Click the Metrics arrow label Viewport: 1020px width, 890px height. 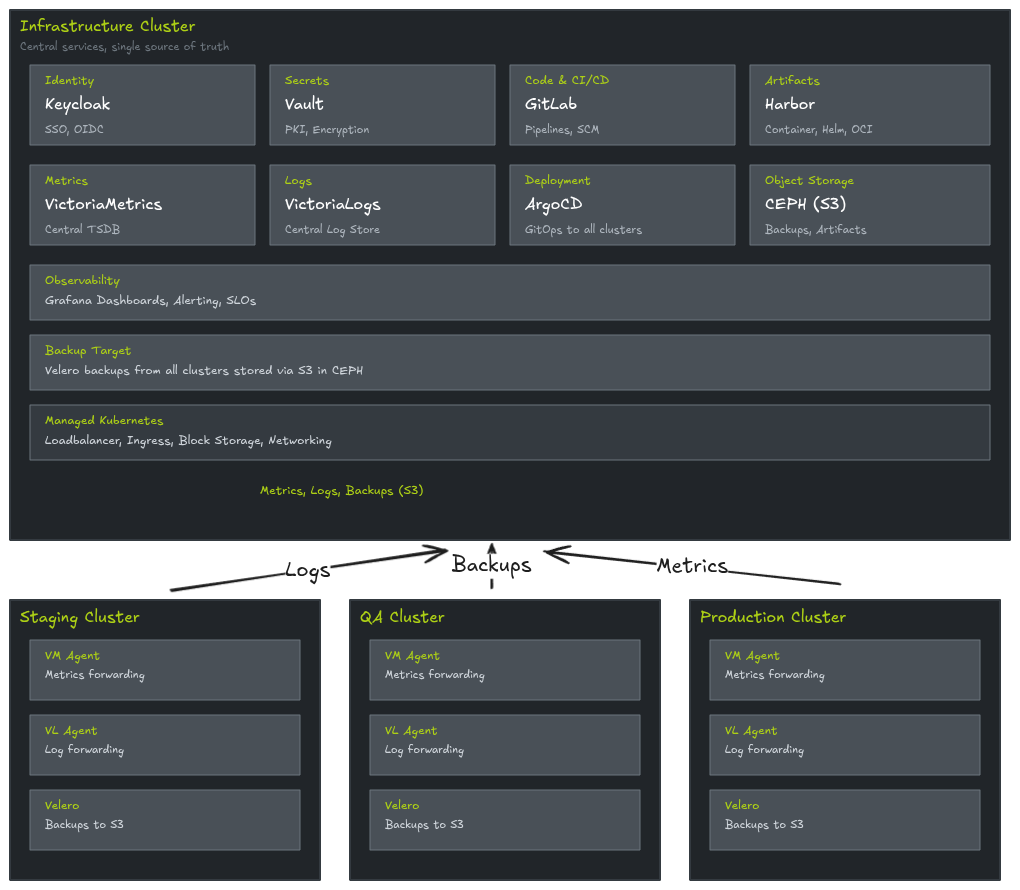coord(692,566)
